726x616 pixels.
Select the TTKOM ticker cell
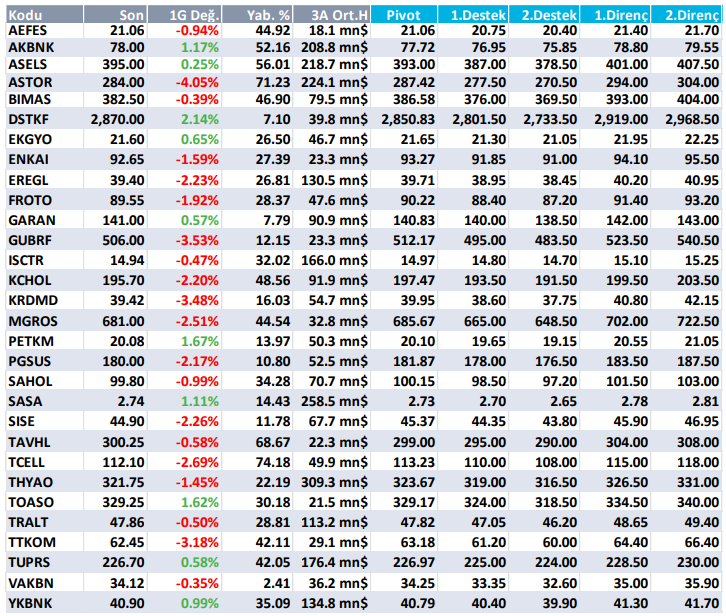tap(44, 542)
